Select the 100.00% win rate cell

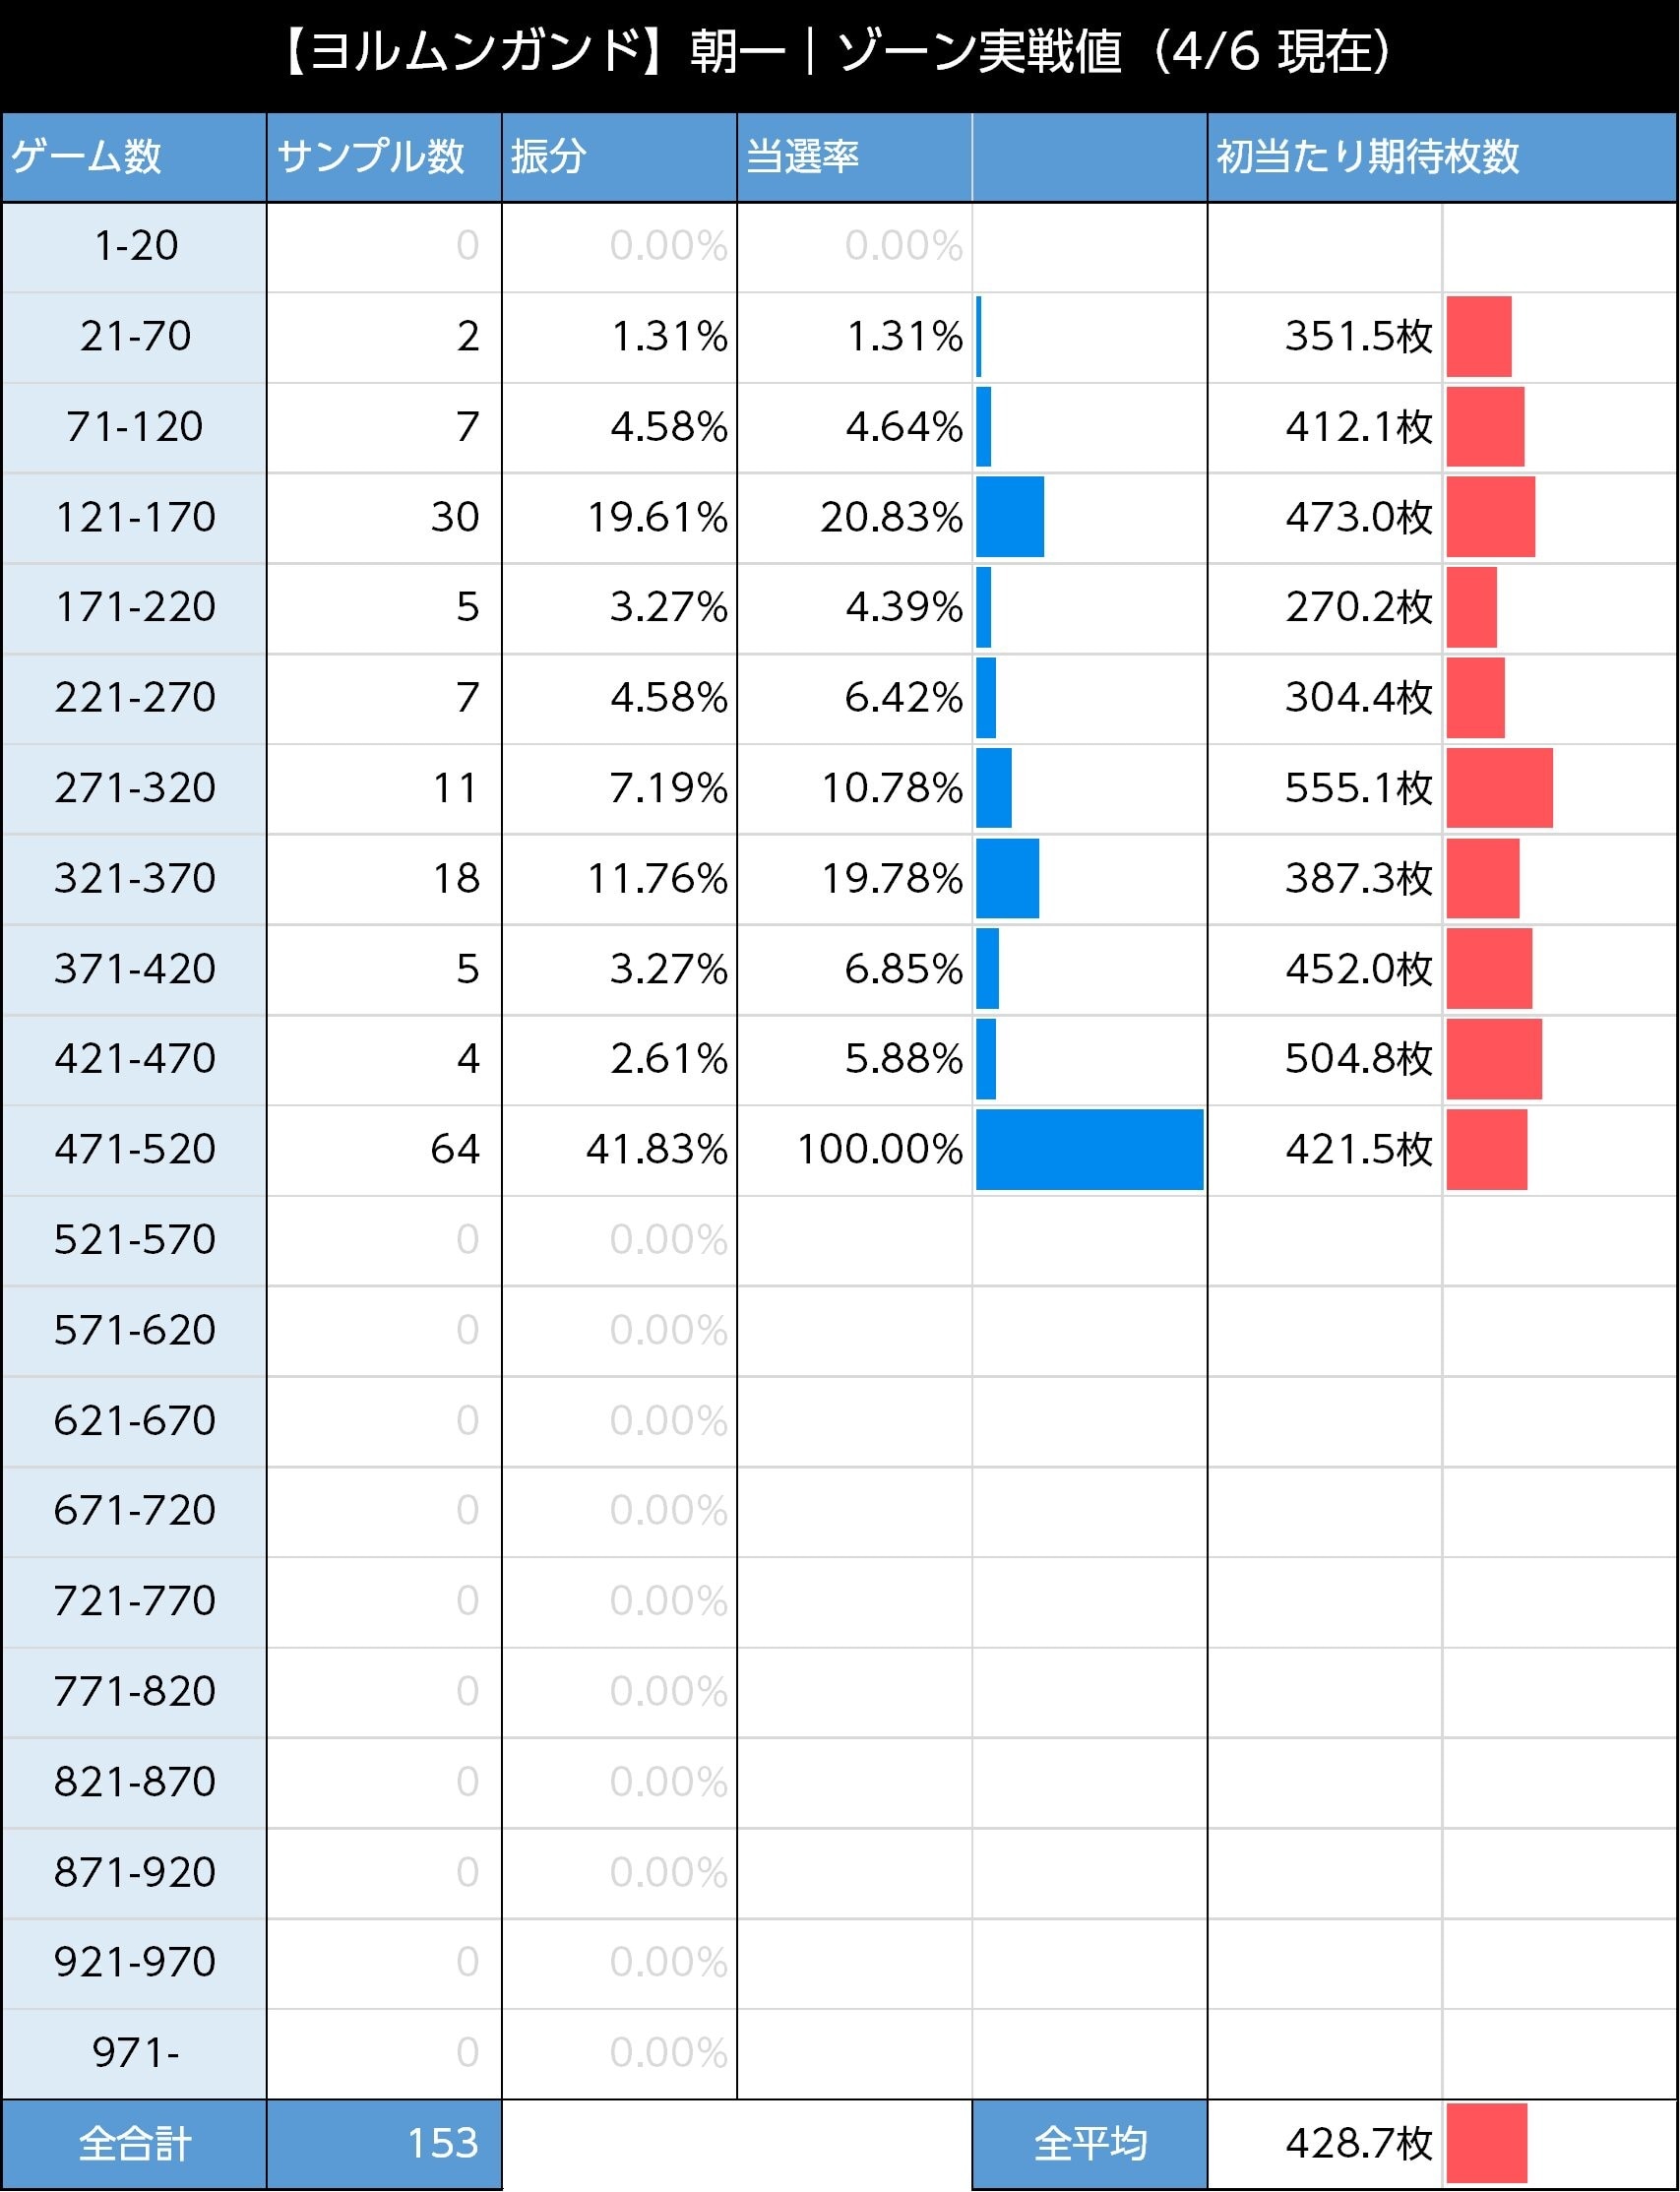(x=879, y=1149)
